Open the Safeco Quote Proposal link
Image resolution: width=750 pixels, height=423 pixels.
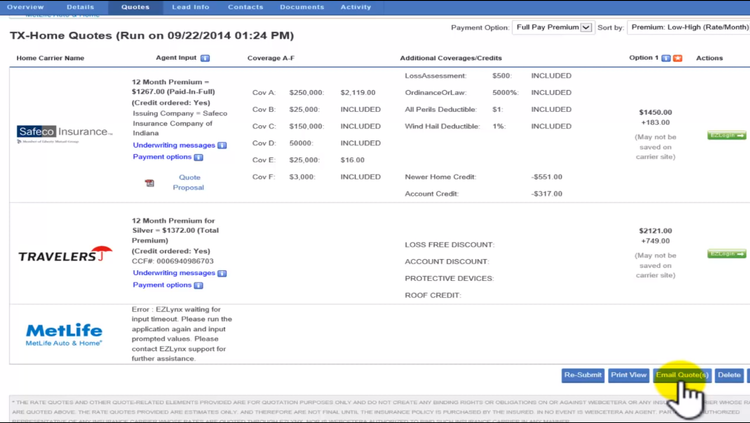click(188, 182)
